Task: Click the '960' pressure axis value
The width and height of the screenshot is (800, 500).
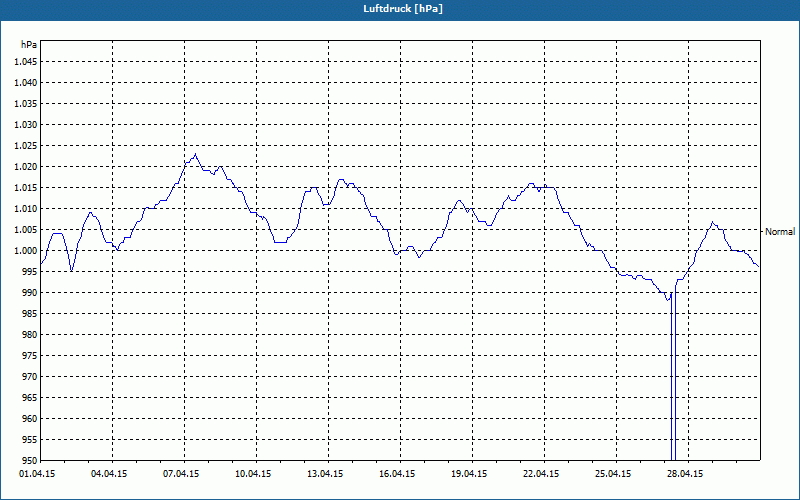Action: click(30, 419)
